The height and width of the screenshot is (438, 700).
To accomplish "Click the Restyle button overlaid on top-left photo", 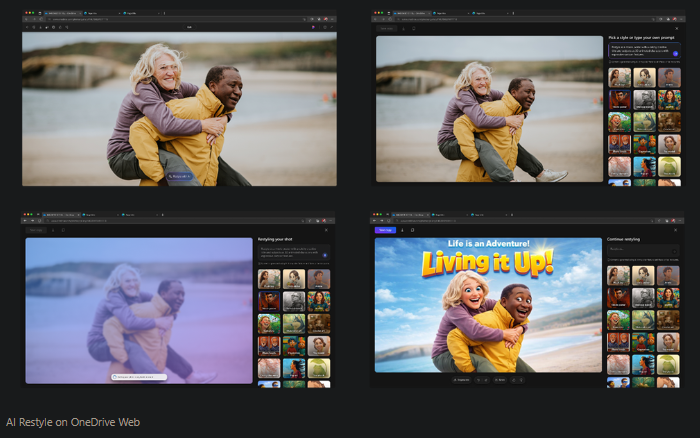I will click(x=180, y=175).
